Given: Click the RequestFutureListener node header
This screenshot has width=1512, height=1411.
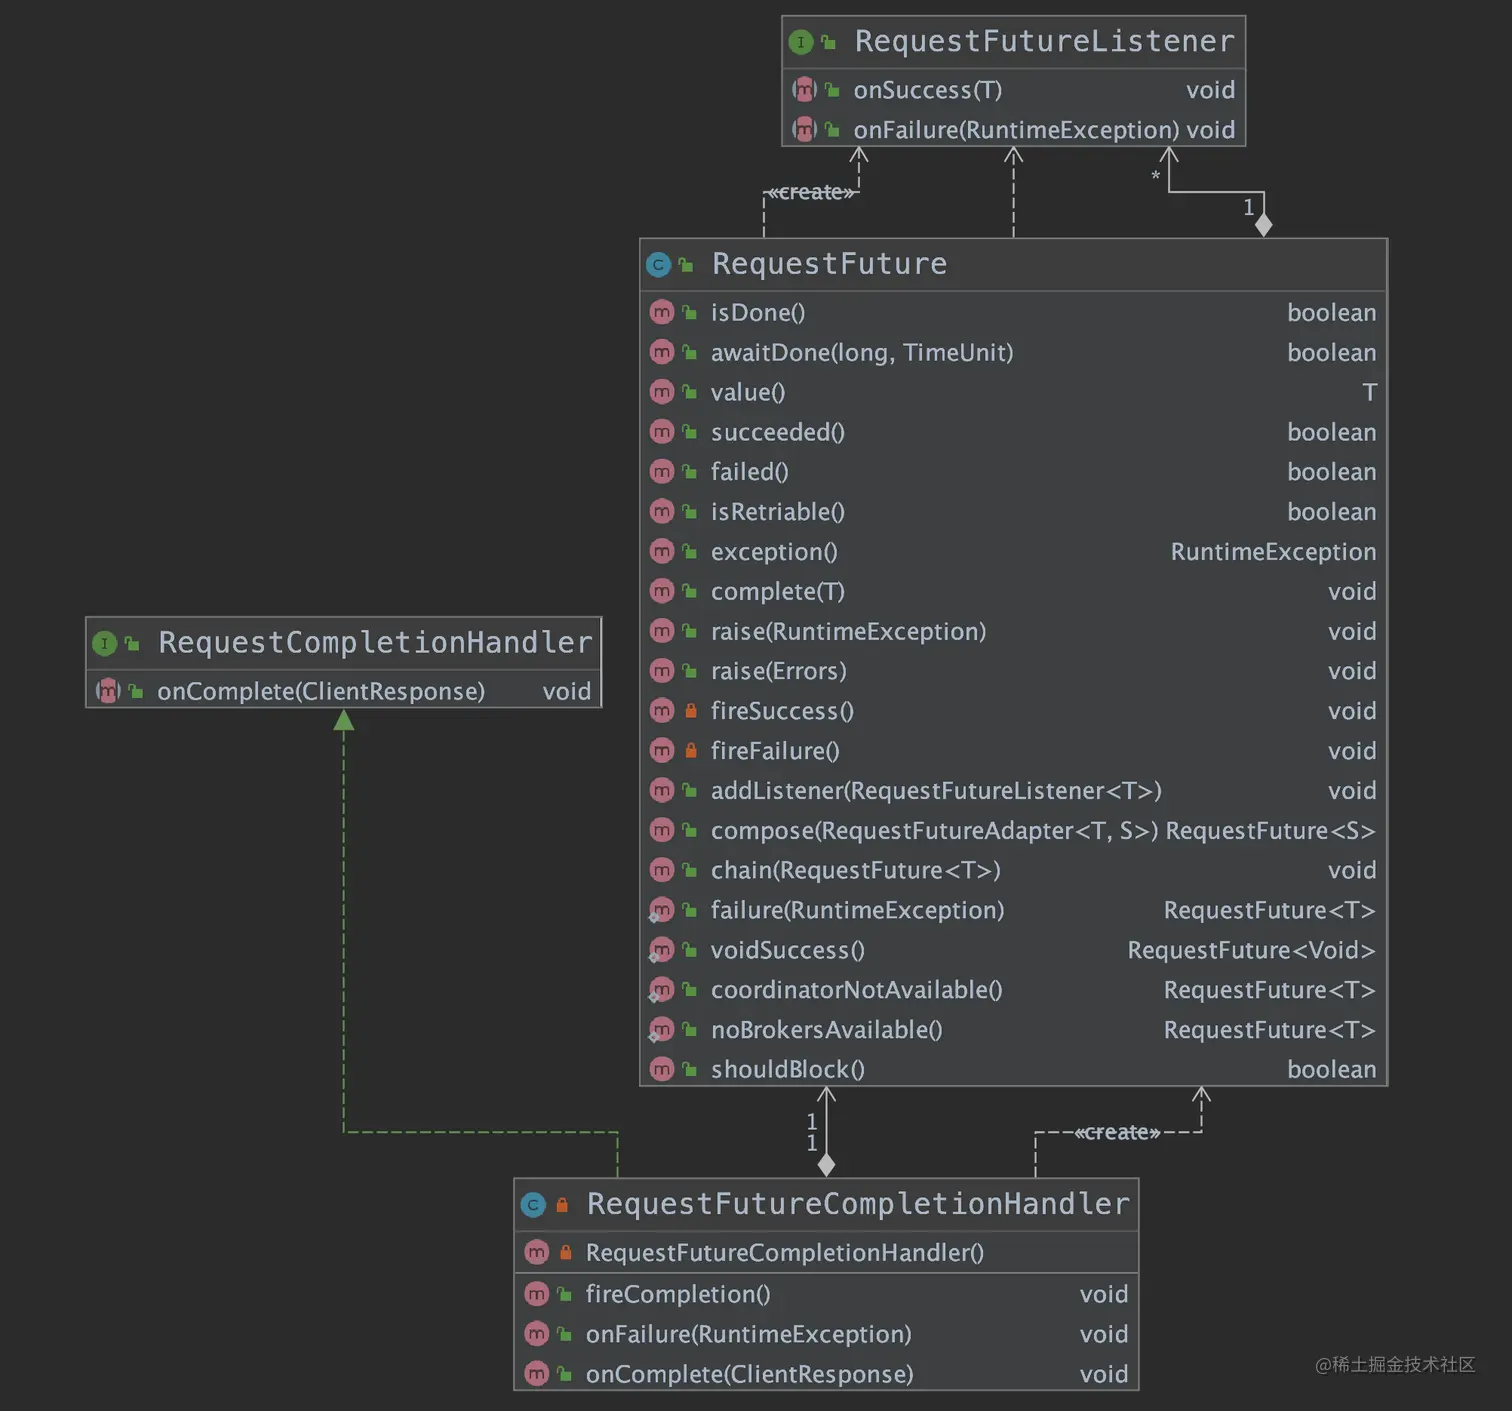Looking at the screenshot, I should click(x=1013, y=41).
